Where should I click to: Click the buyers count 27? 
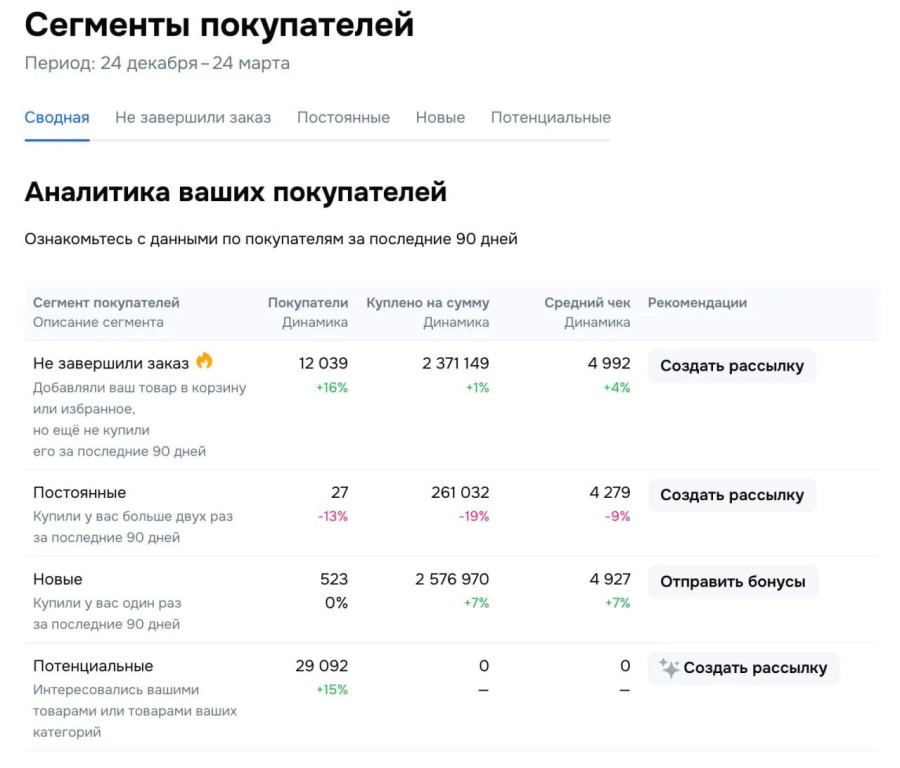click(339, 492)
